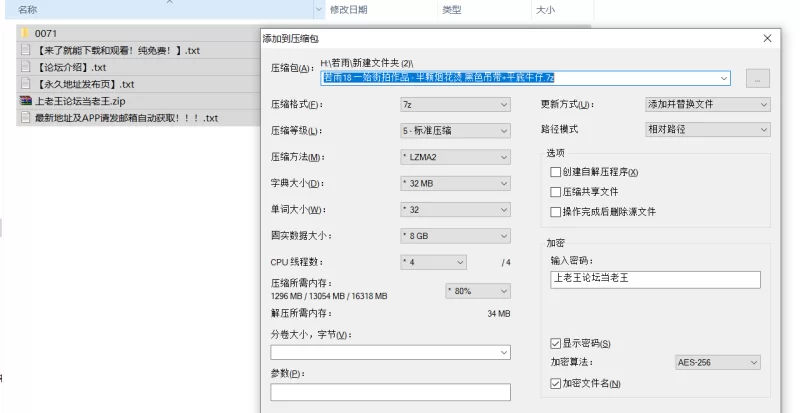
Task: Click the 最新地址及APP请发邮箱自动获取 txt file icon
Action: point(26,118)
